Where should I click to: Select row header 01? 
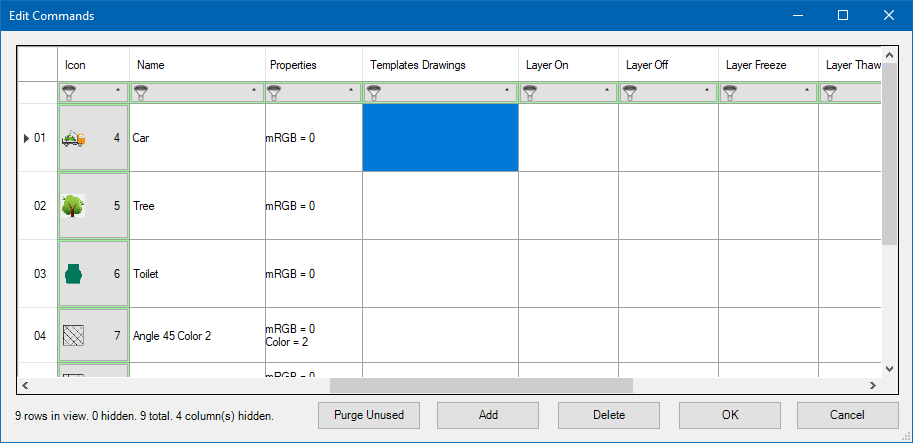pos(37,138)
